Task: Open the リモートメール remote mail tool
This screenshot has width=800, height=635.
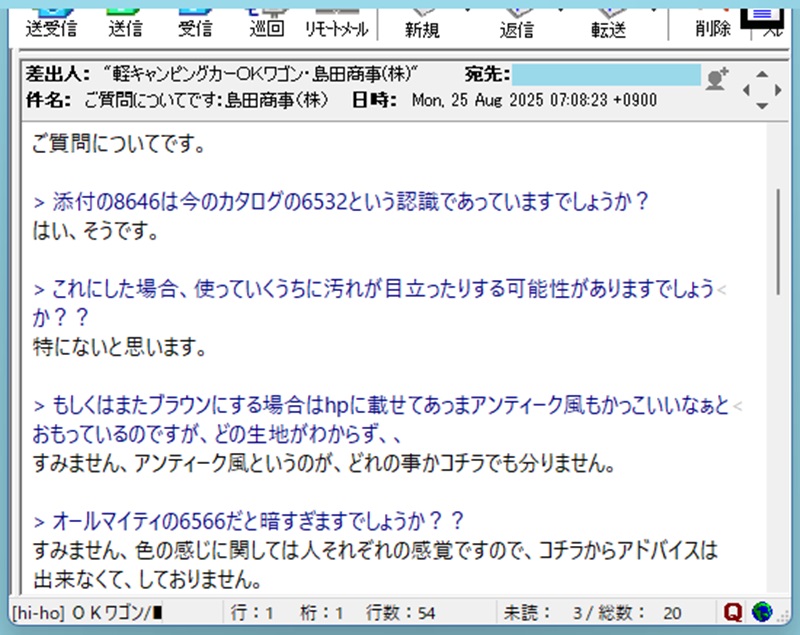Action: tap(336, 23)
